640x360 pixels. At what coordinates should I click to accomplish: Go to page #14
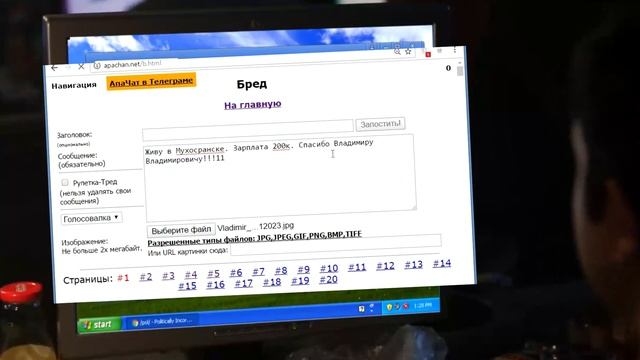point(442,263)
